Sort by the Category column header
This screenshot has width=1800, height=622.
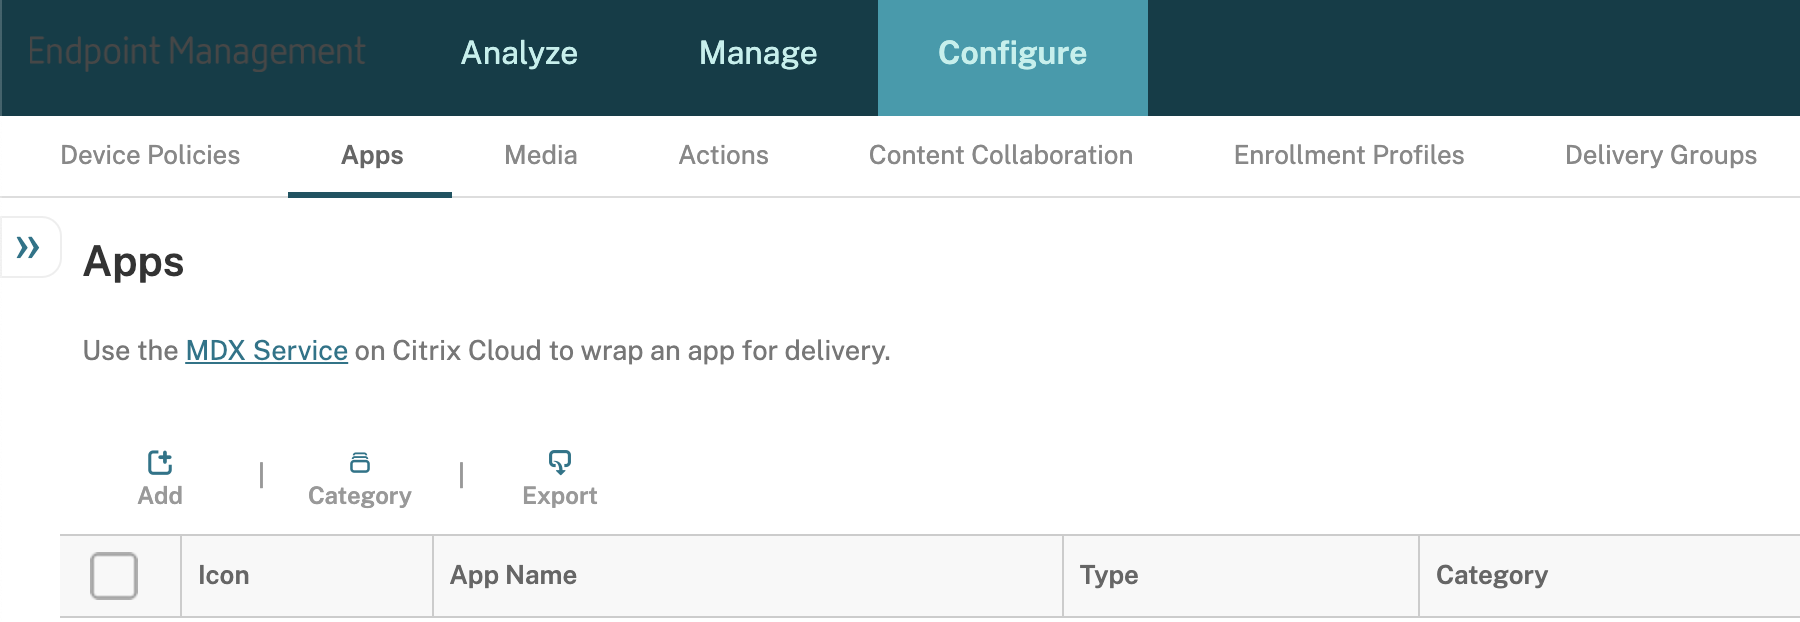[x=1491, y=576]
